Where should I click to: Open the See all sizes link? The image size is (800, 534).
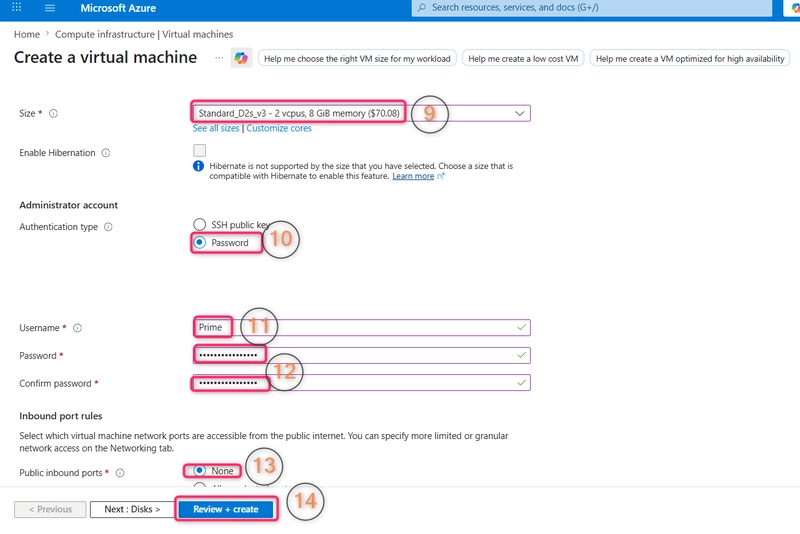tap(216, 128)
